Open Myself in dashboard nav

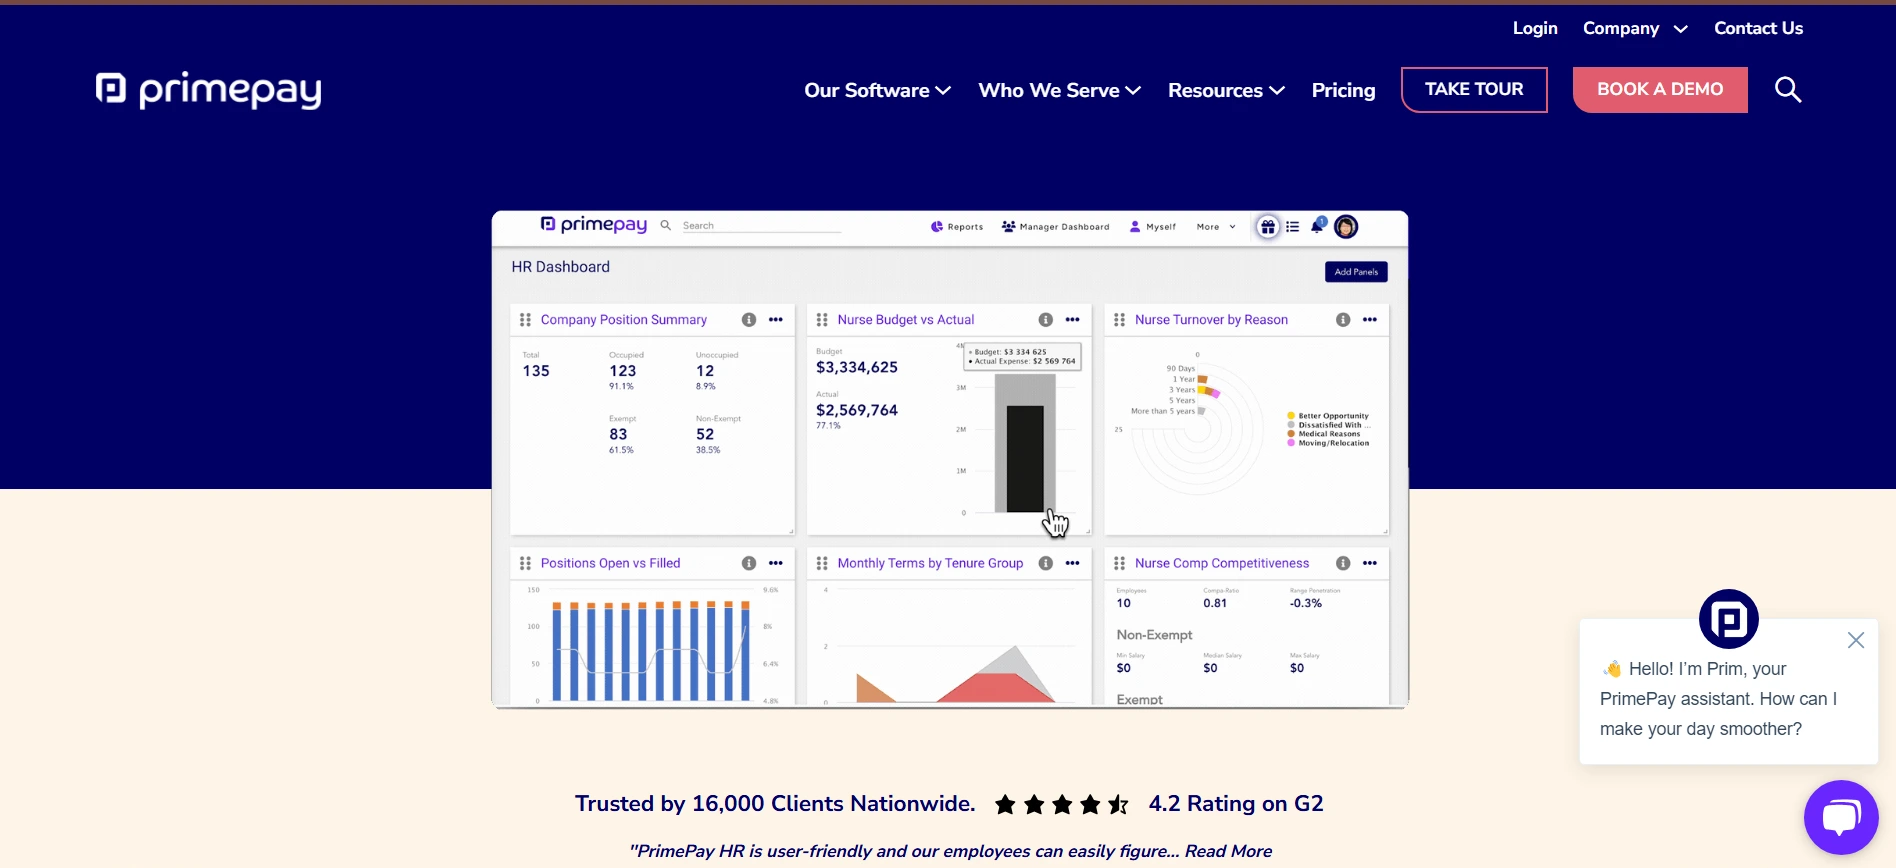tap(1152, 227)
